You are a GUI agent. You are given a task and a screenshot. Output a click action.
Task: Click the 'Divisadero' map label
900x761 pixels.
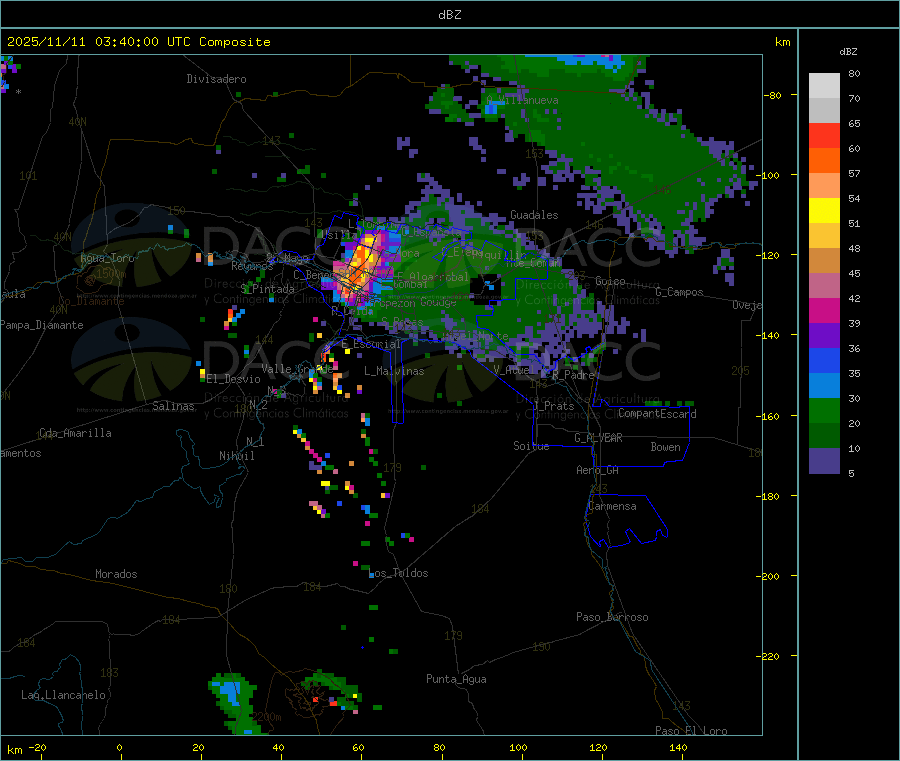[216, 79]
